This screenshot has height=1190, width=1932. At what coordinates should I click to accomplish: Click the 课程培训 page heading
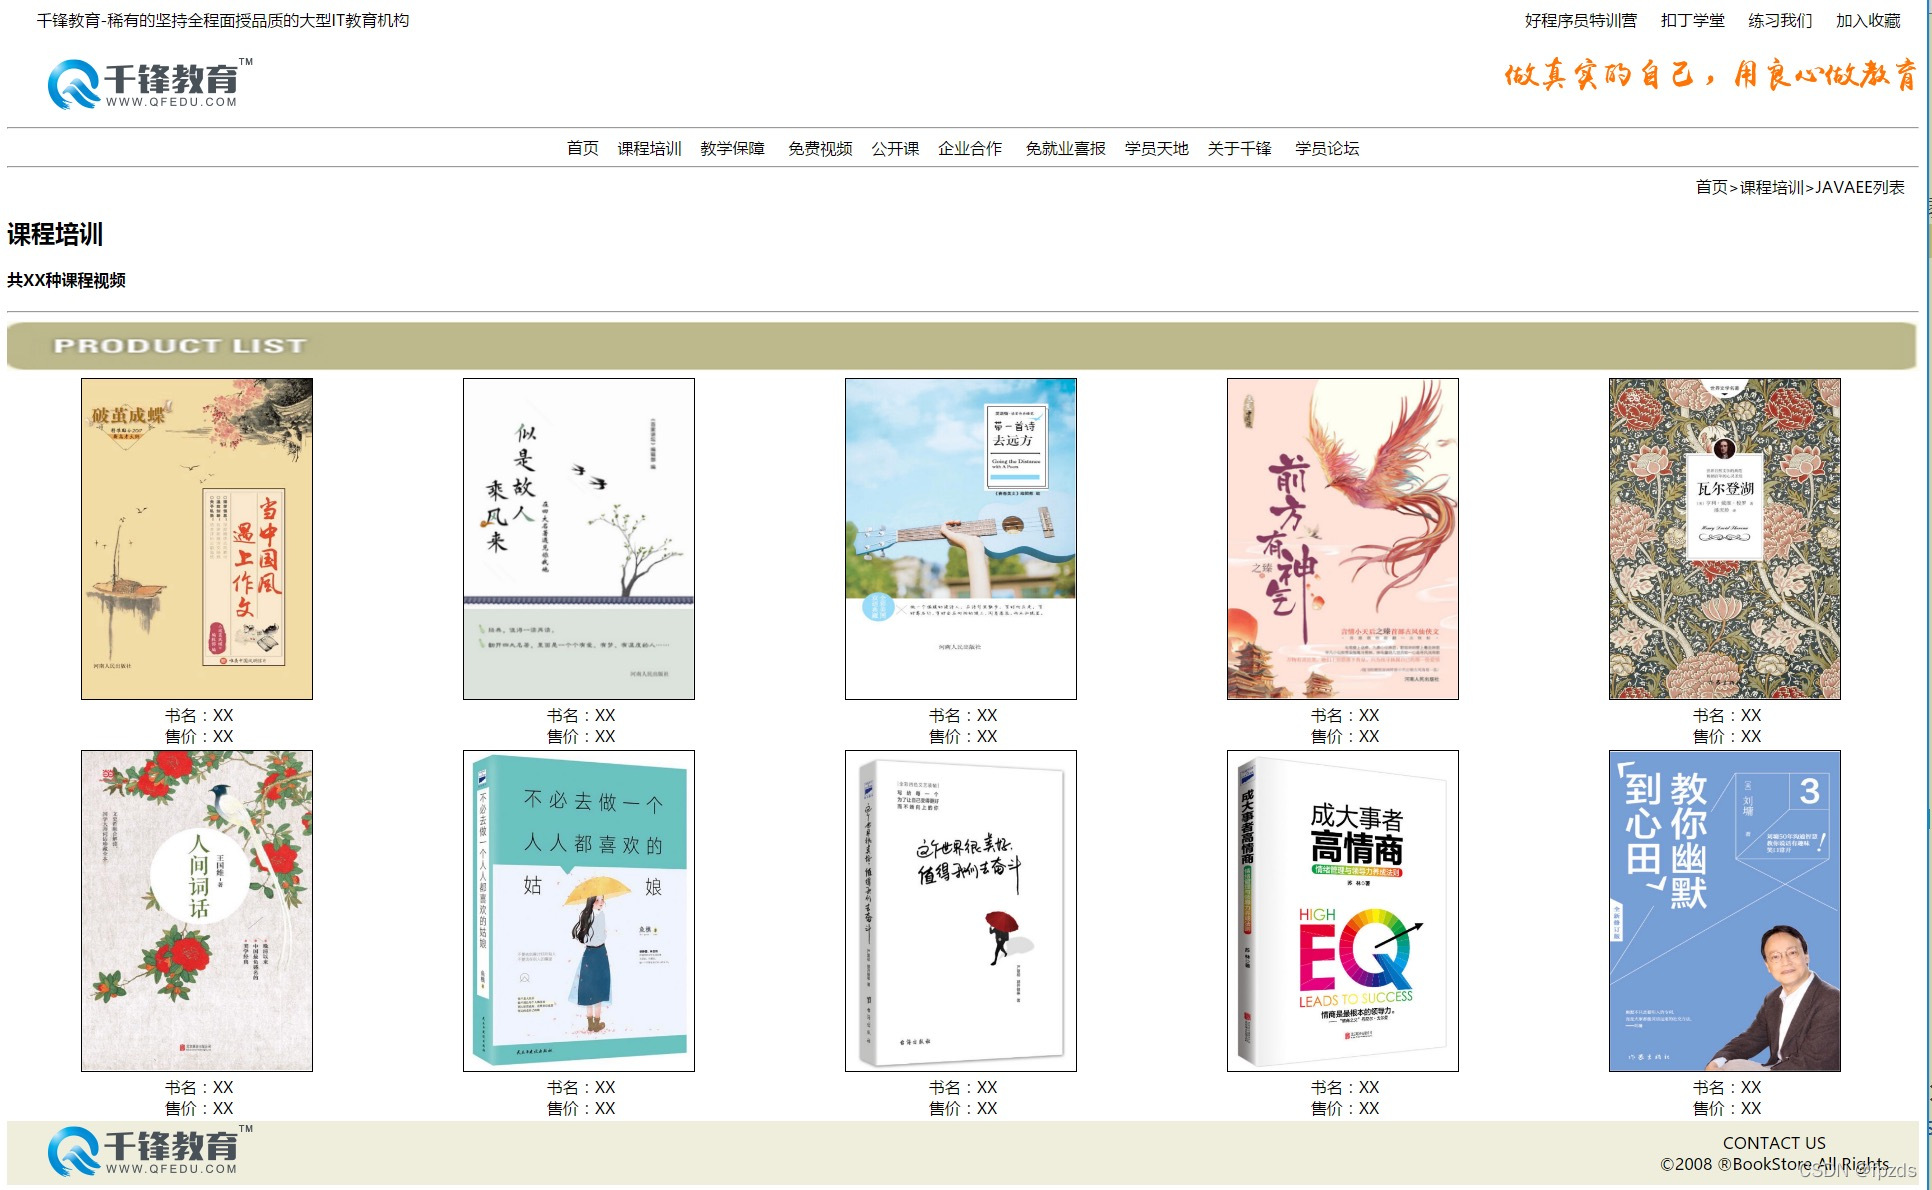point(55,234)
